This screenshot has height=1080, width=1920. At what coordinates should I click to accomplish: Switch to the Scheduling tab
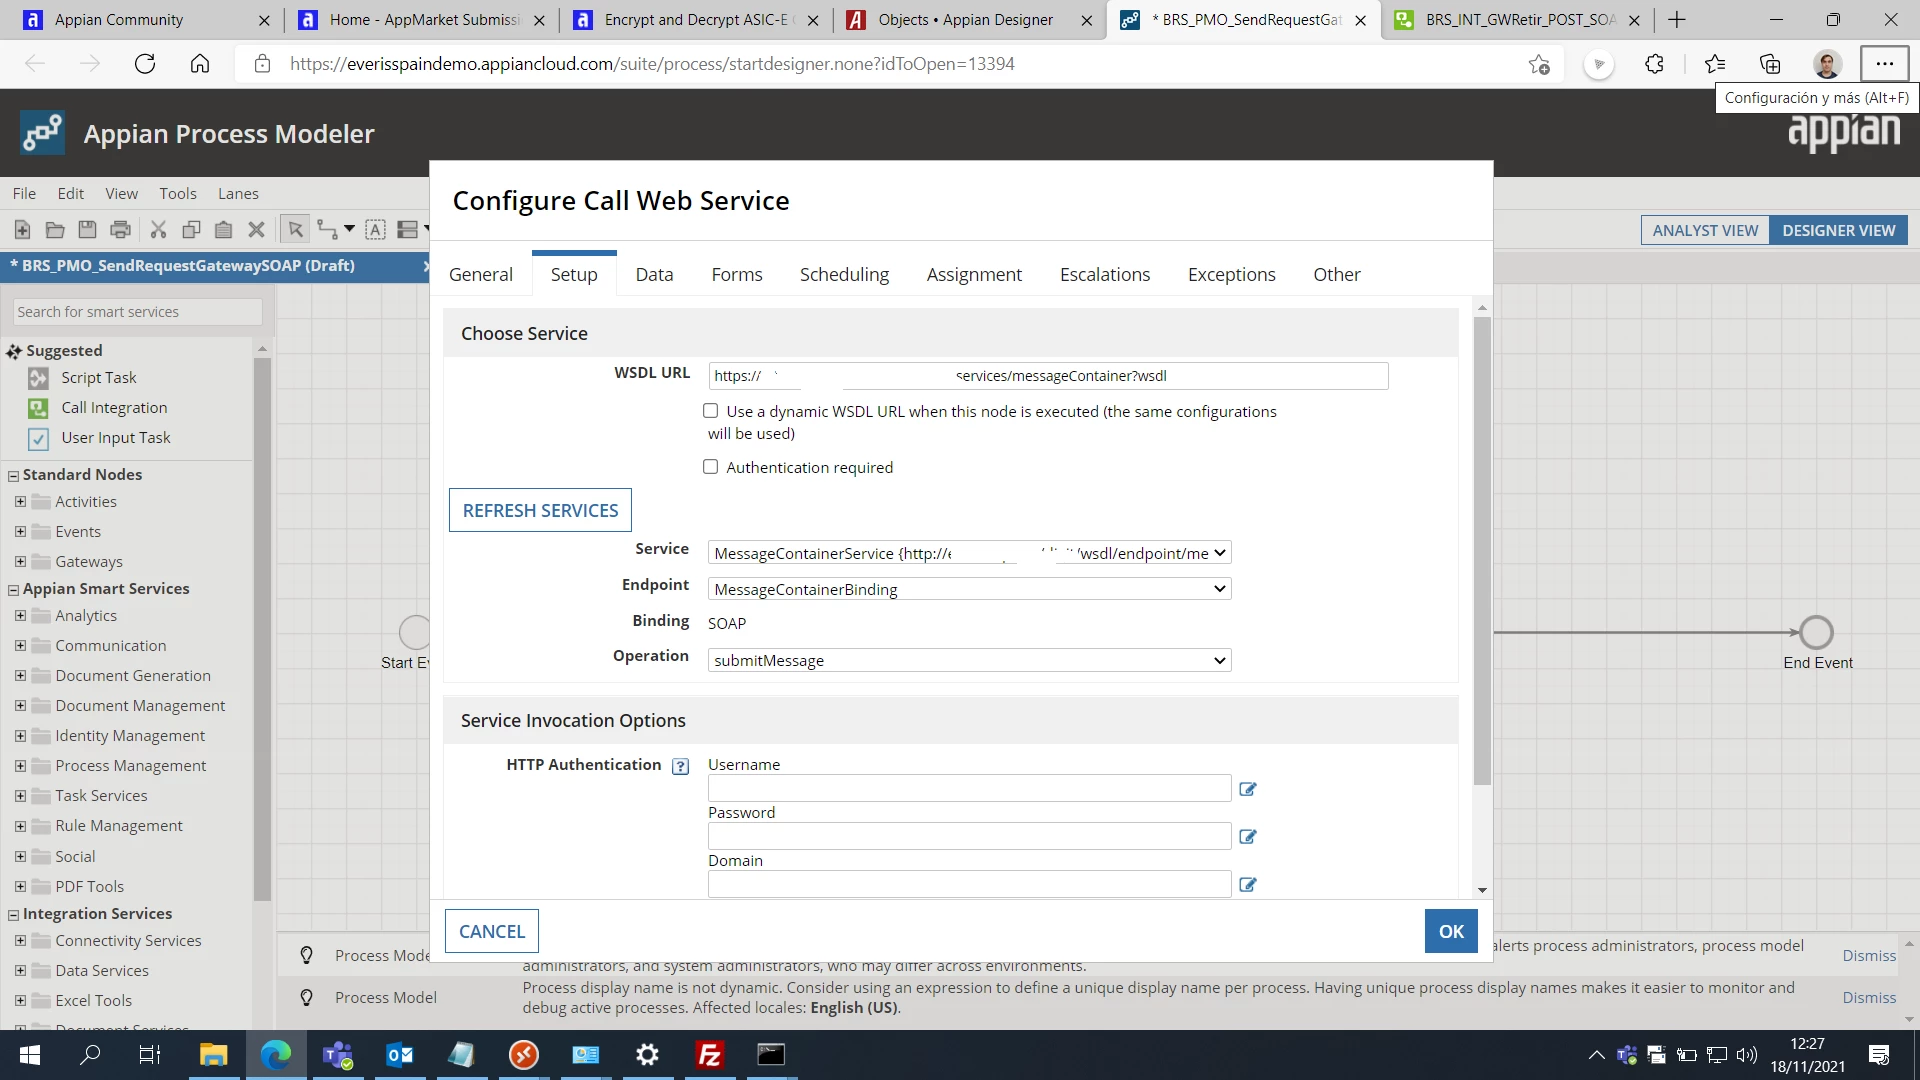[844, 275]
